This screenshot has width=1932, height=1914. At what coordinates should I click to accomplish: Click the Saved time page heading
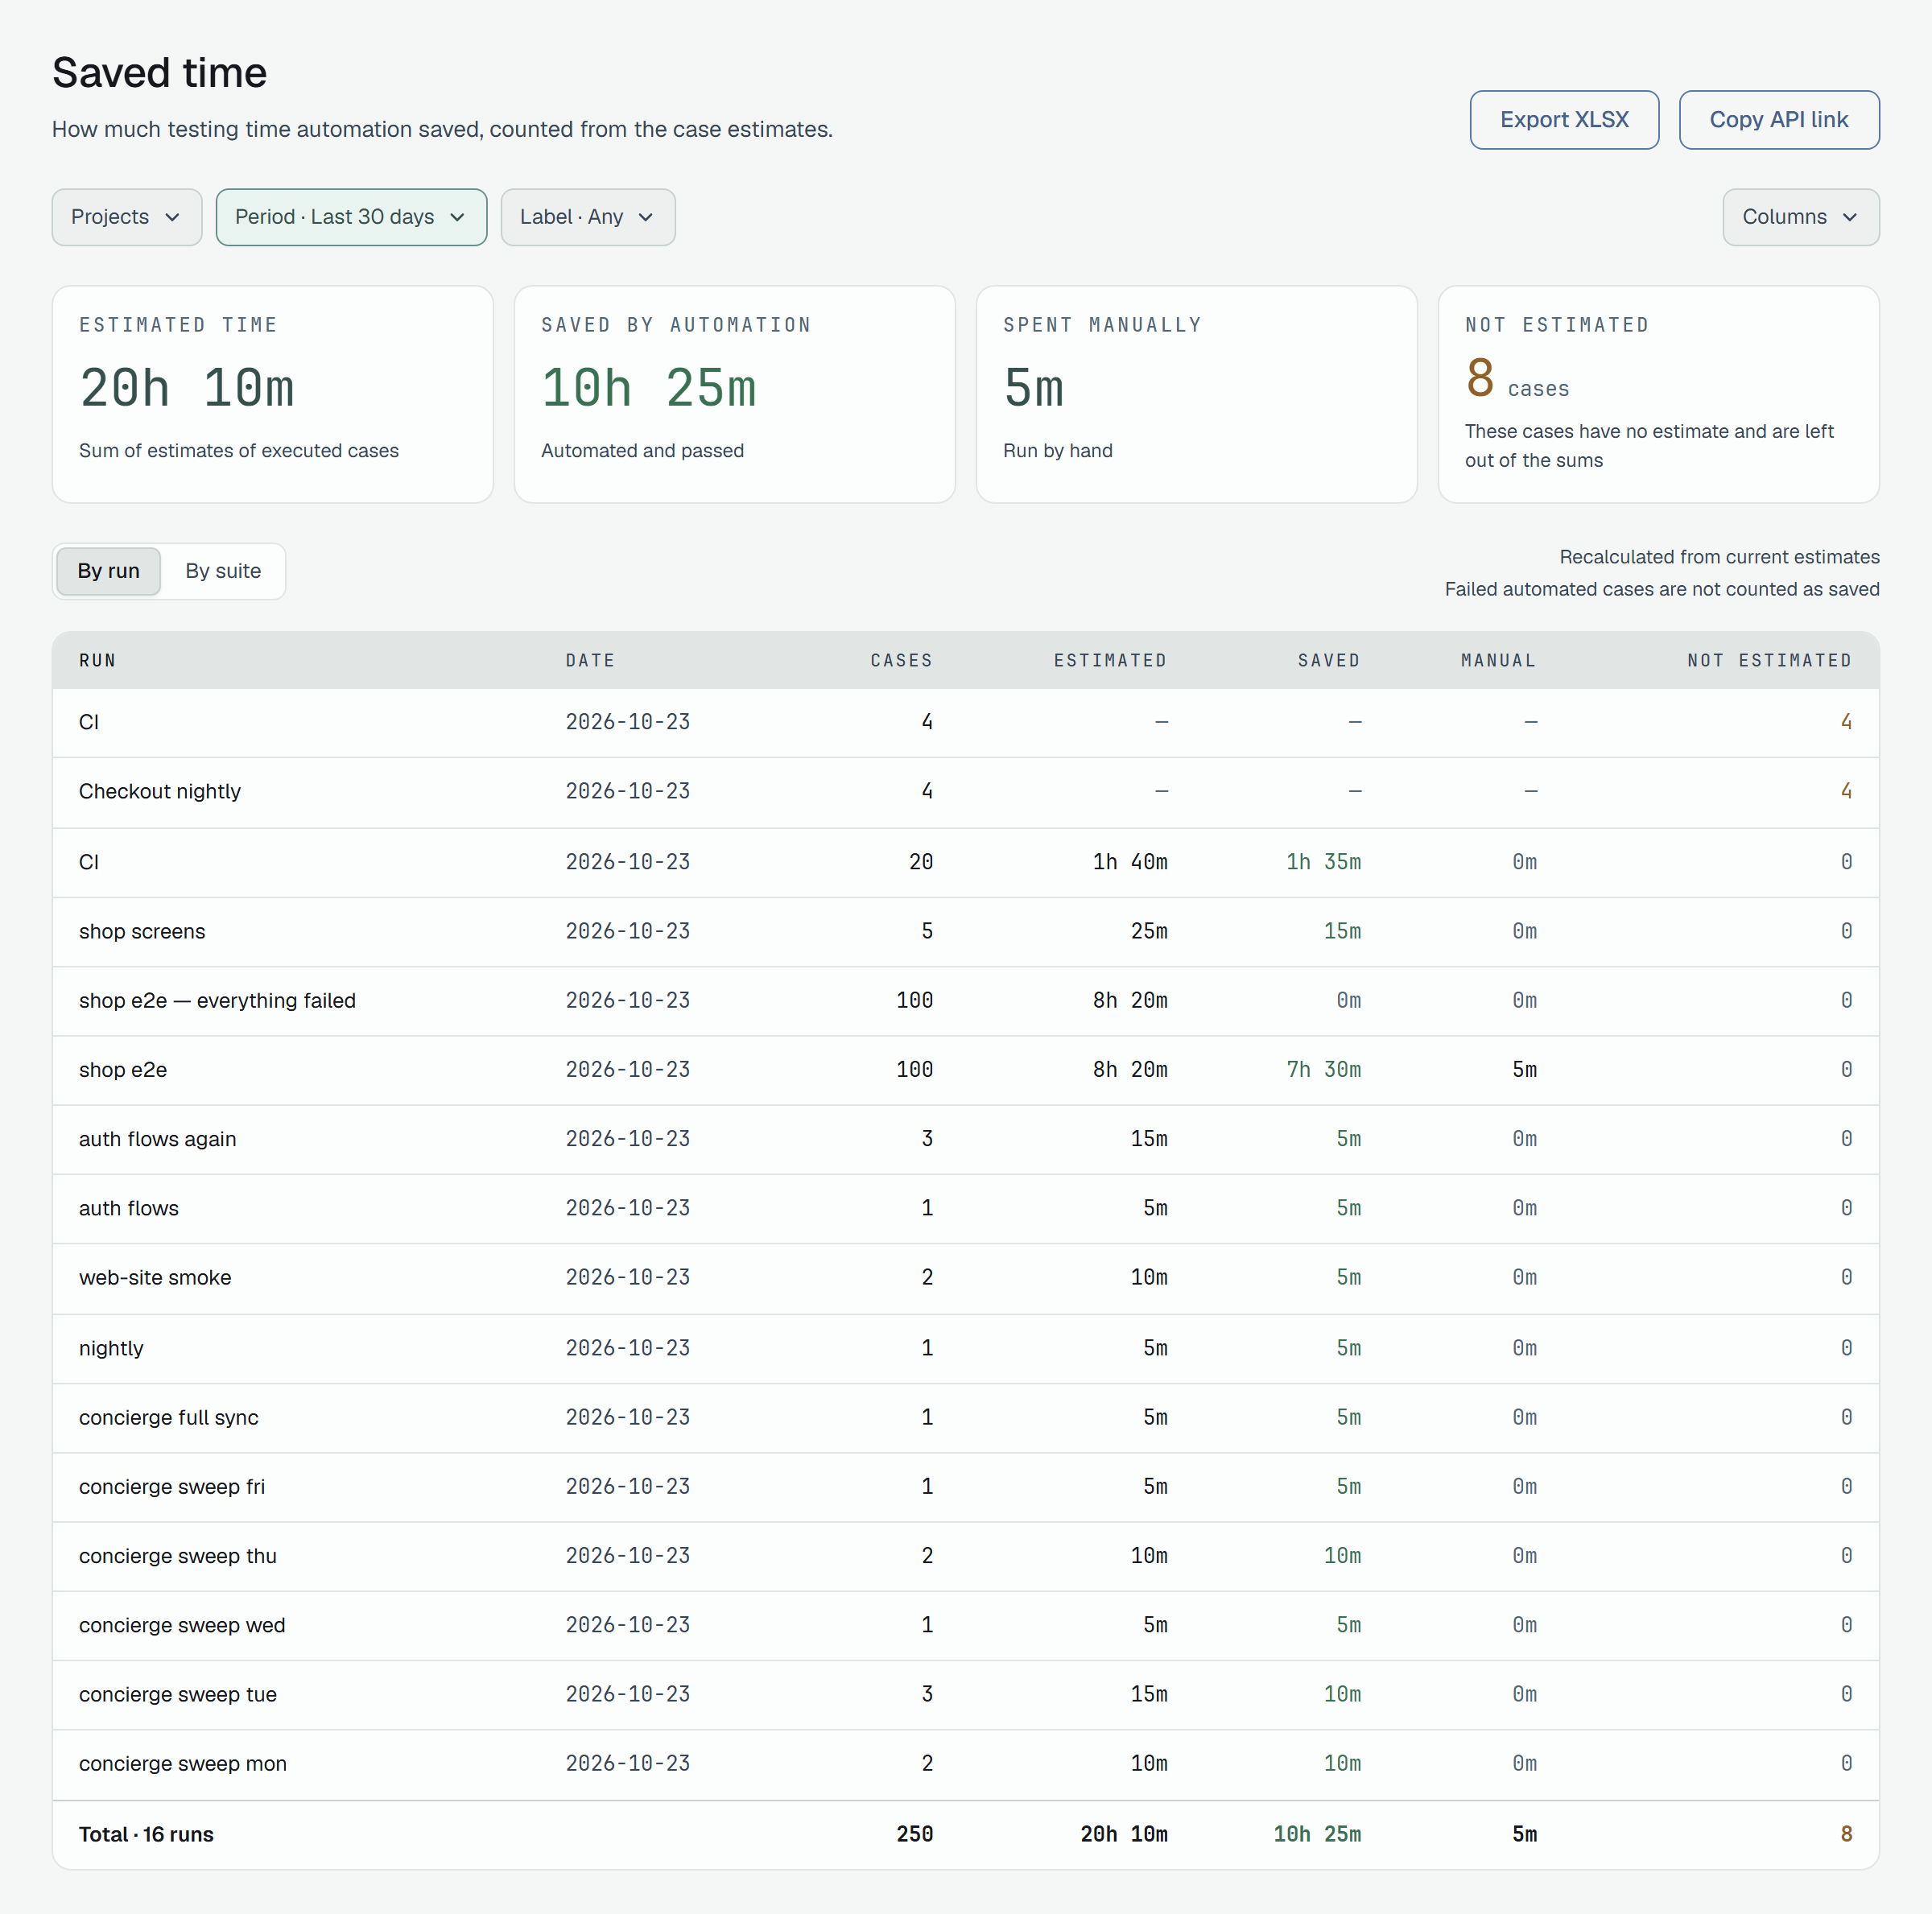click(159, 73)
